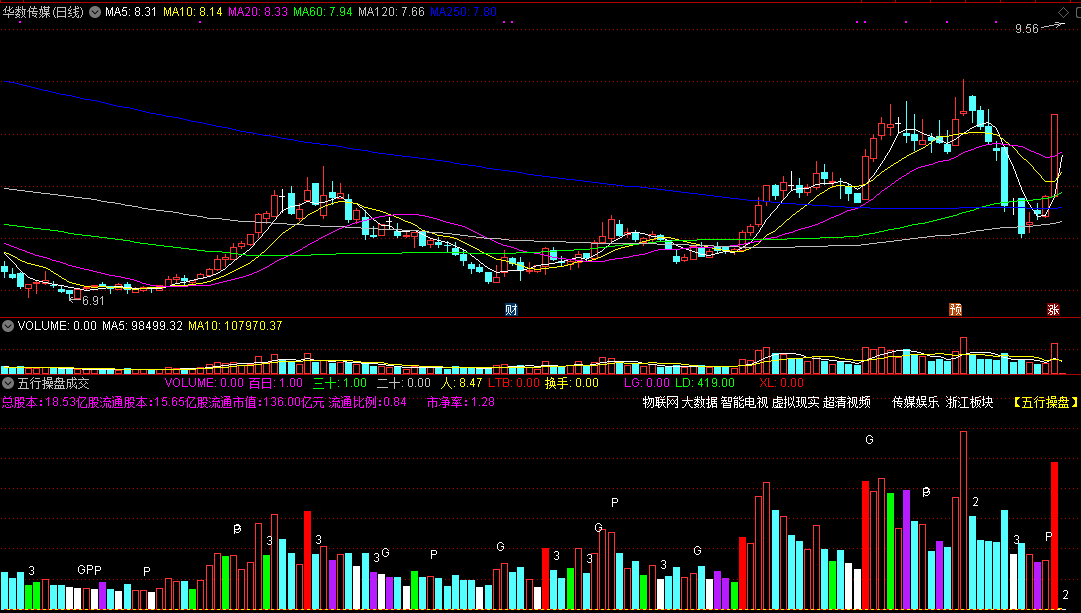Click the 流通市值:136.00亿元 text
This screenshot has height=613, width=1081.
[x=266, y=402]
